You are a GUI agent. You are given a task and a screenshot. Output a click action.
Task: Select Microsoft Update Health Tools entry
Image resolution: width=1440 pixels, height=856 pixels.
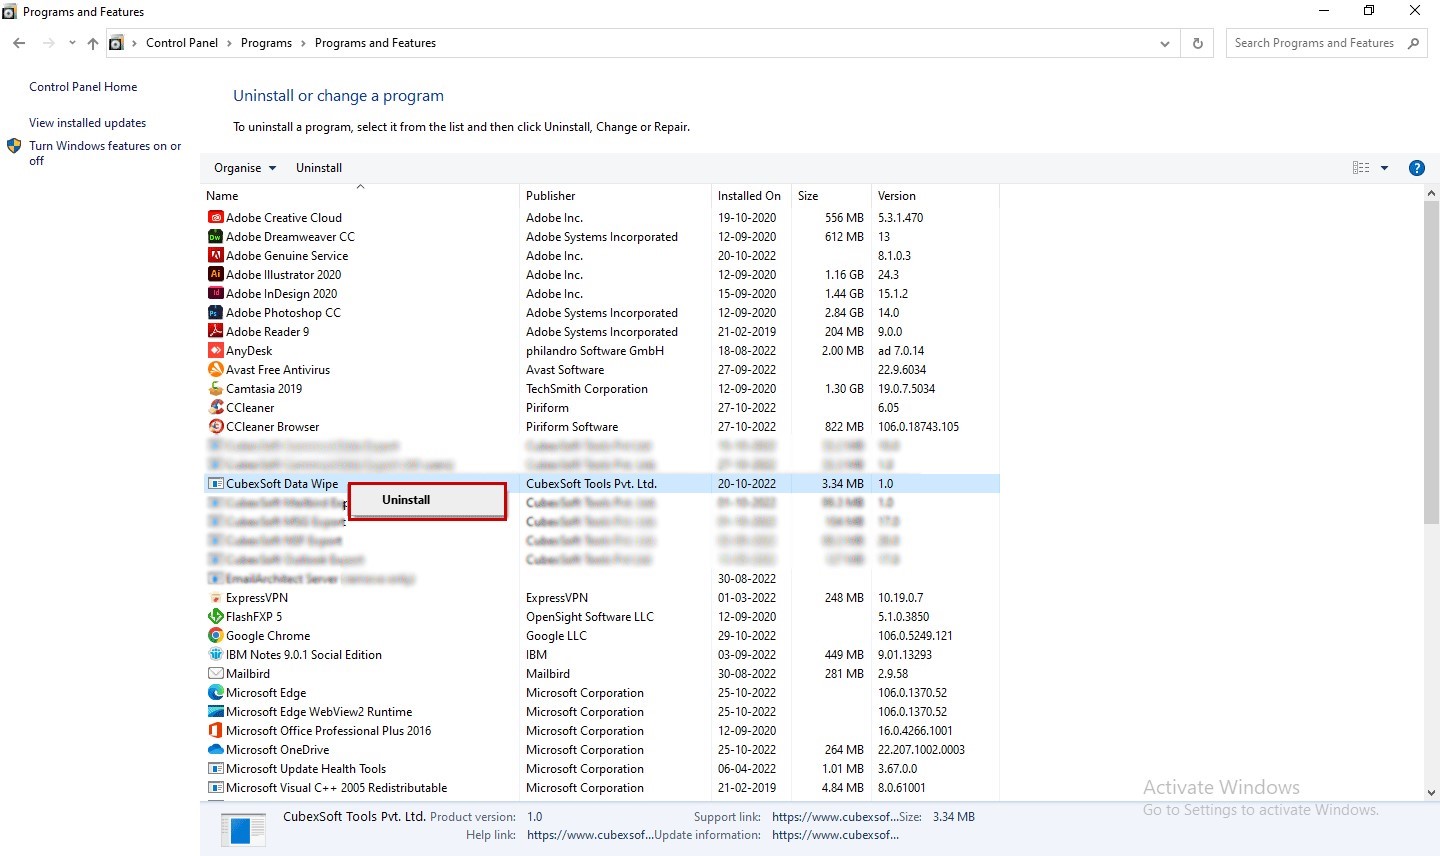[x=306, y=768]
